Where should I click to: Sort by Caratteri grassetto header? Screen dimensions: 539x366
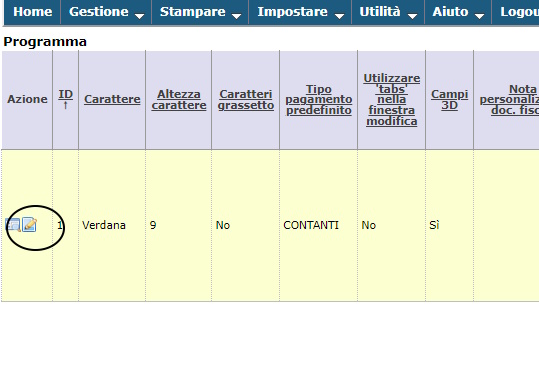click(246, 99)
